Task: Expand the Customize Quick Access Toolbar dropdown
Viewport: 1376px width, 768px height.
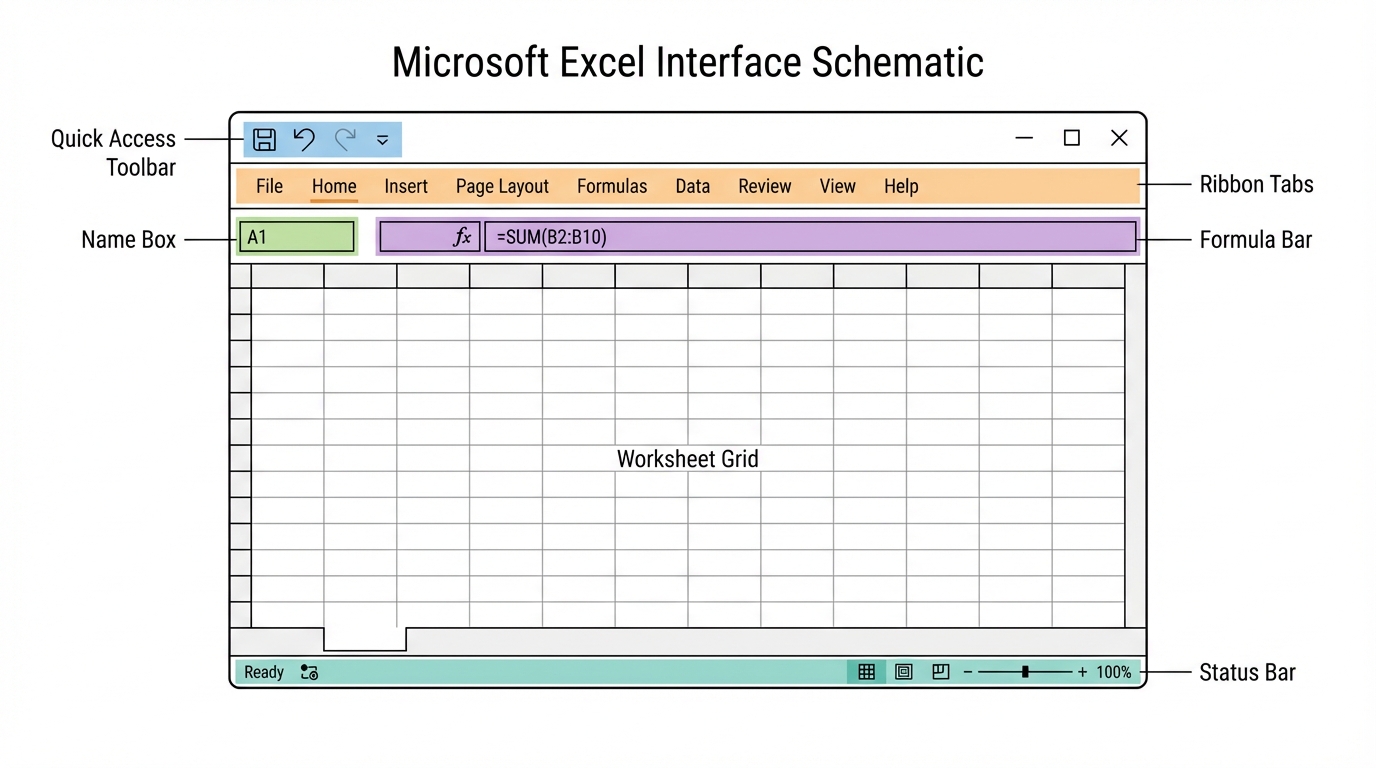Action: coord(382,140)
